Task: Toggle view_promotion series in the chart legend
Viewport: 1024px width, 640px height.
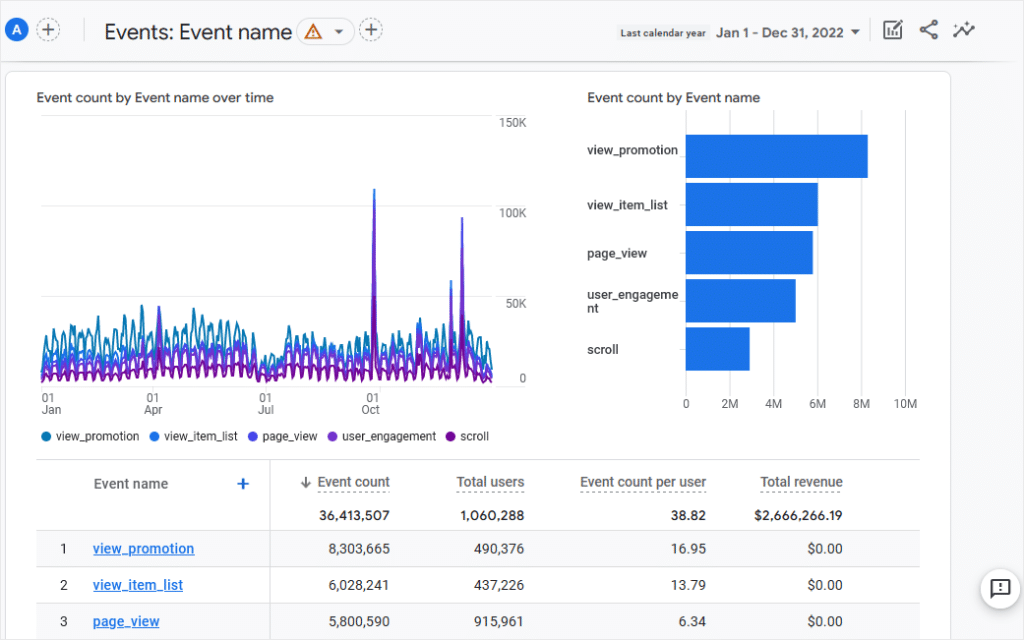Action: [x=90, y=436]
